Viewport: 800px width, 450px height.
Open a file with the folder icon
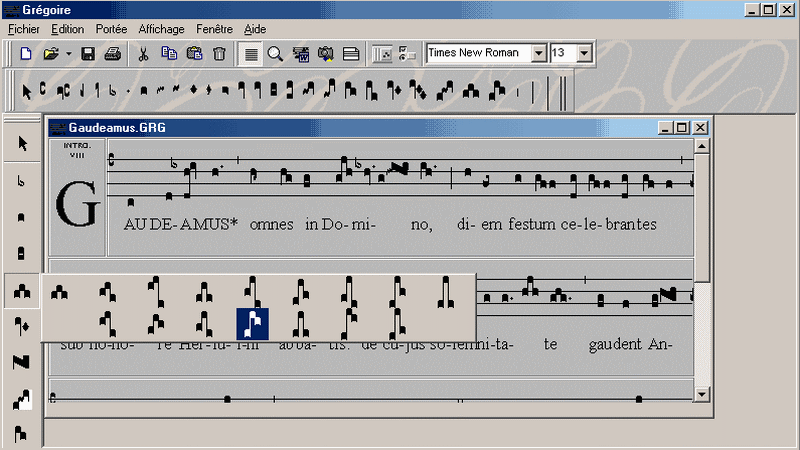click(x=51, y=54)
